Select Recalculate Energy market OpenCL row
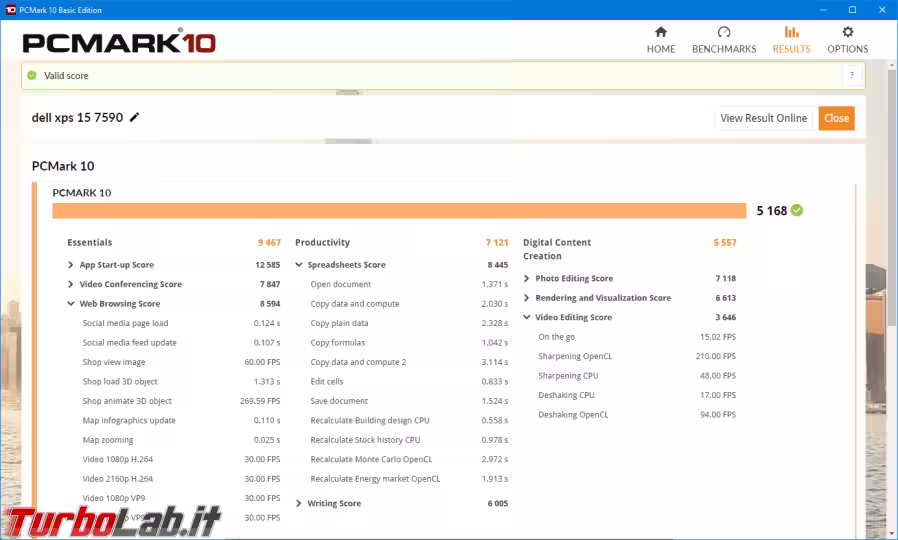This screenshot has width=898, height=540. 409,479
